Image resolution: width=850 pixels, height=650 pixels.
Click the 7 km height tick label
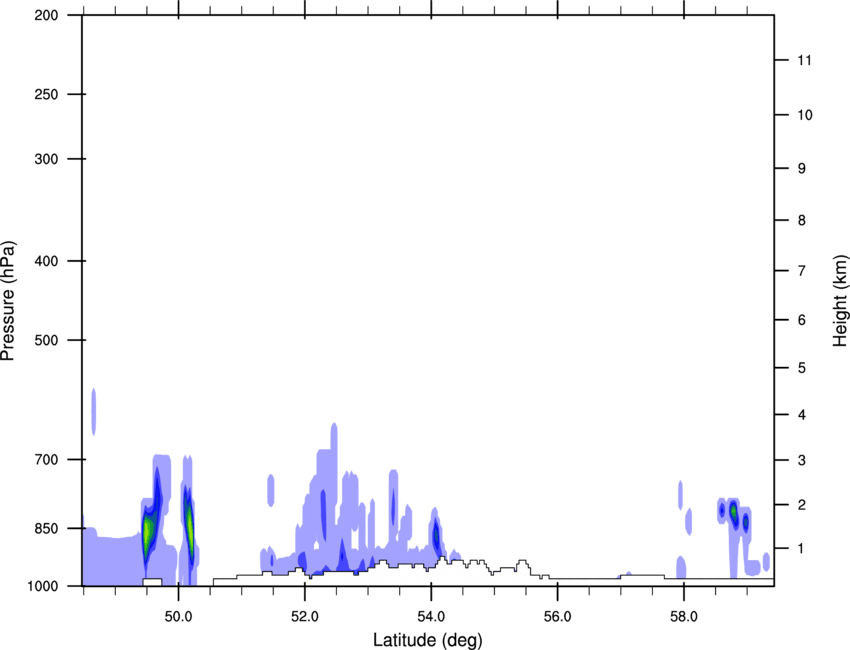[802, 271]
